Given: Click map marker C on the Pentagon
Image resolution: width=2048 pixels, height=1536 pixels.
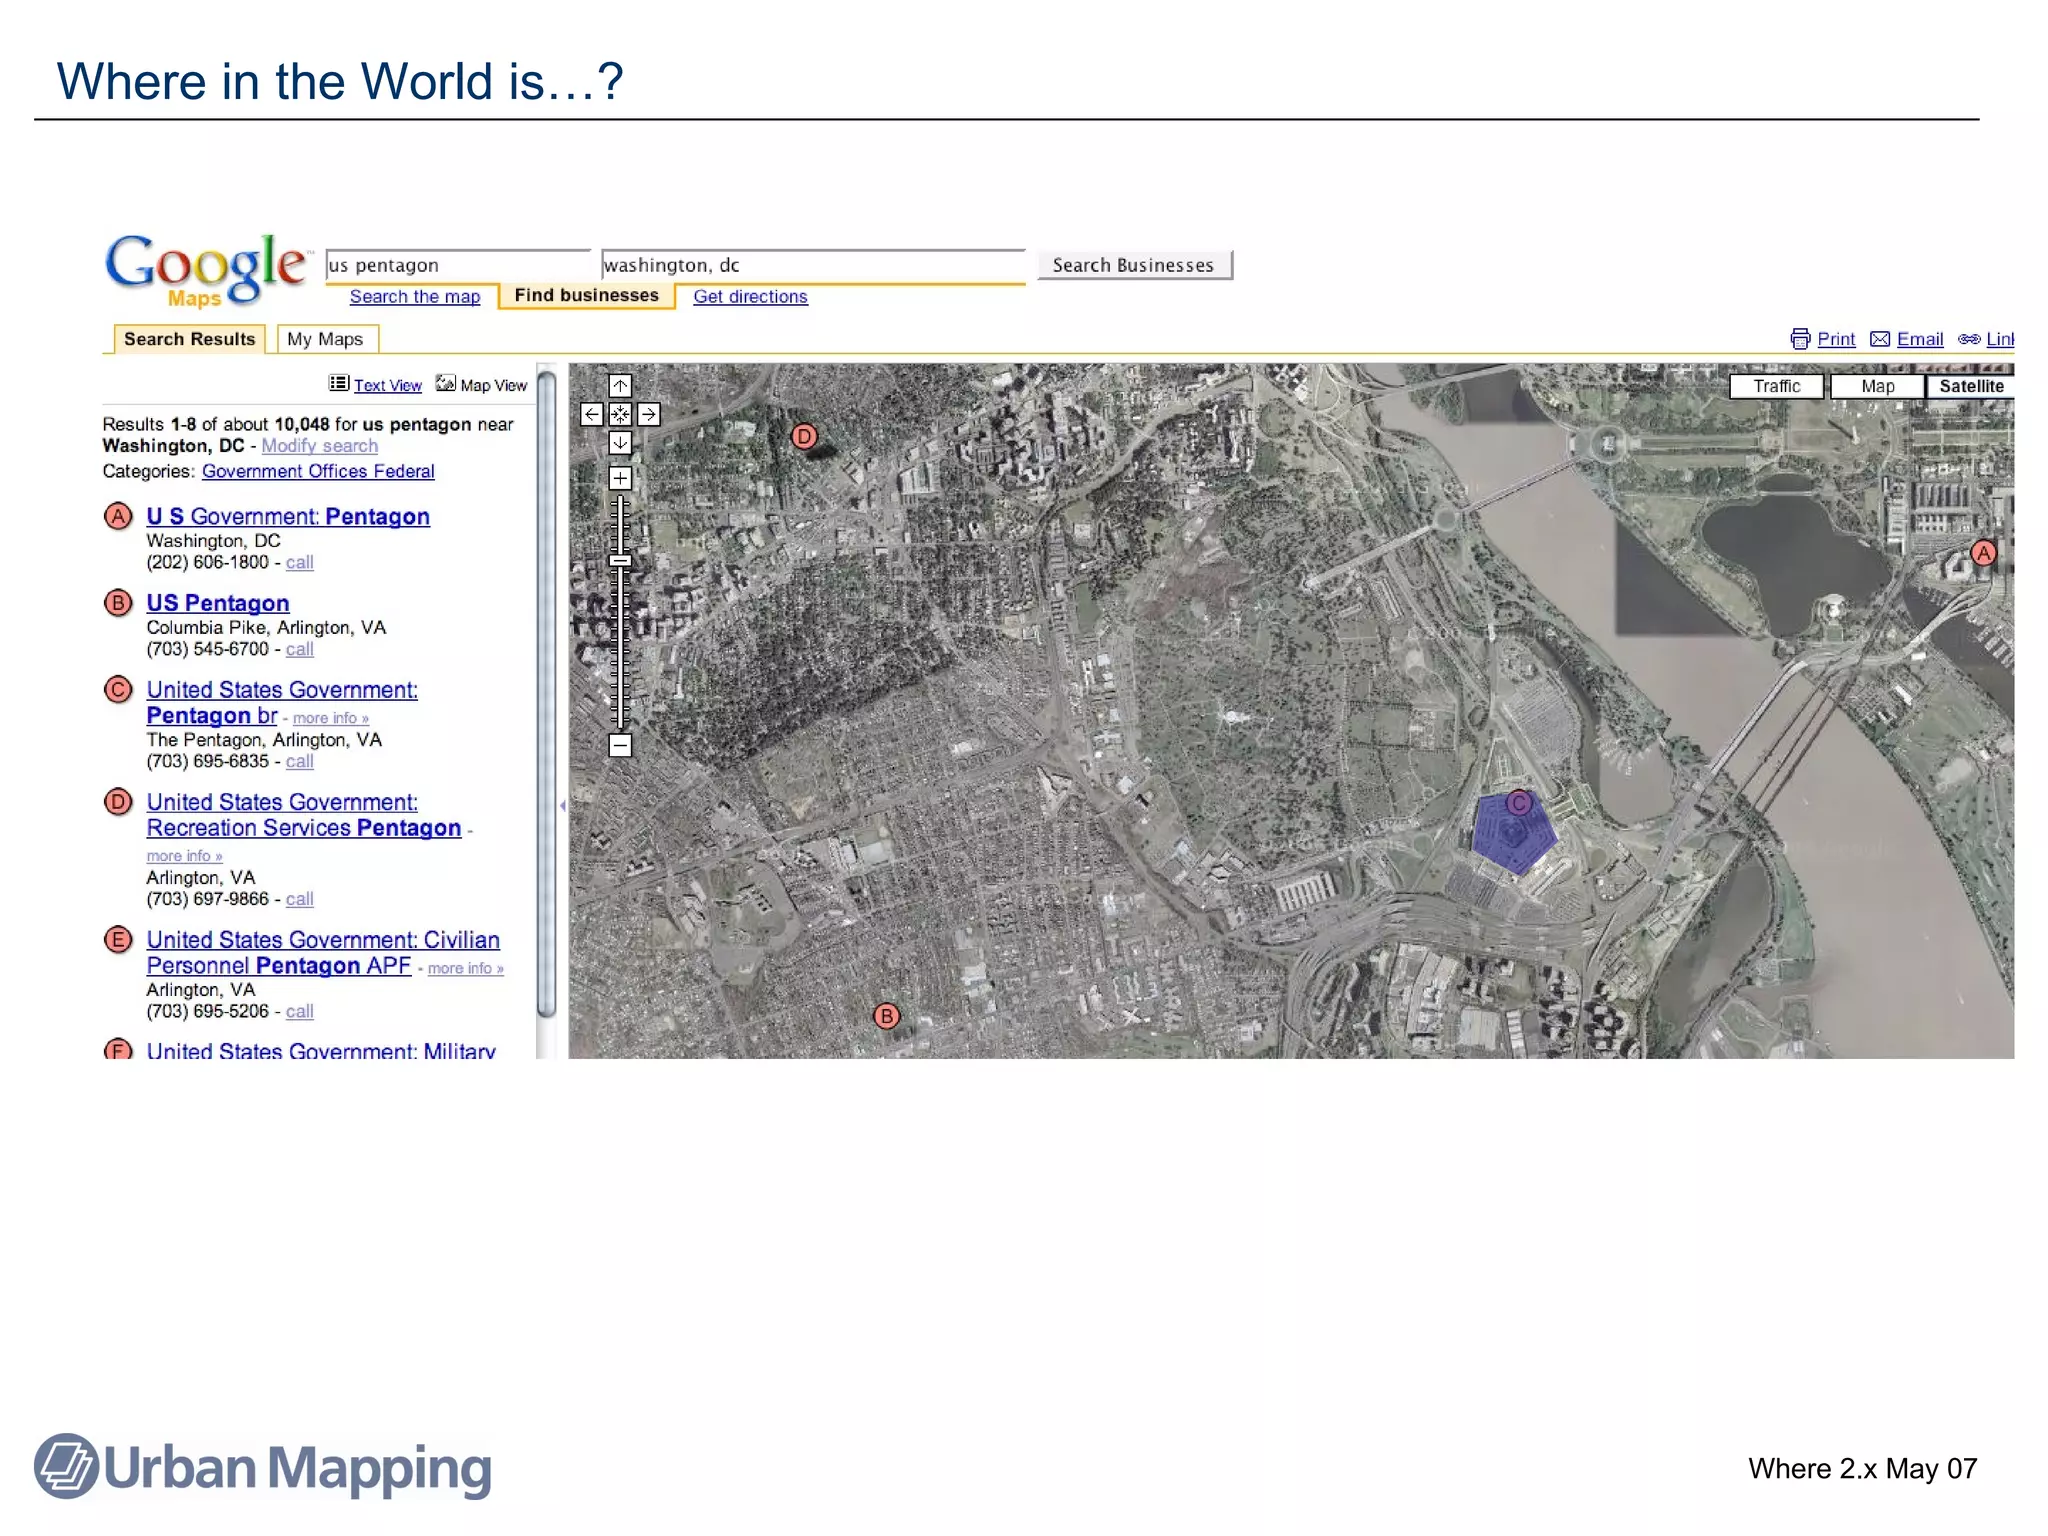Looking at the screenshot, I should pyautogui.click(x=1519, y=802).
